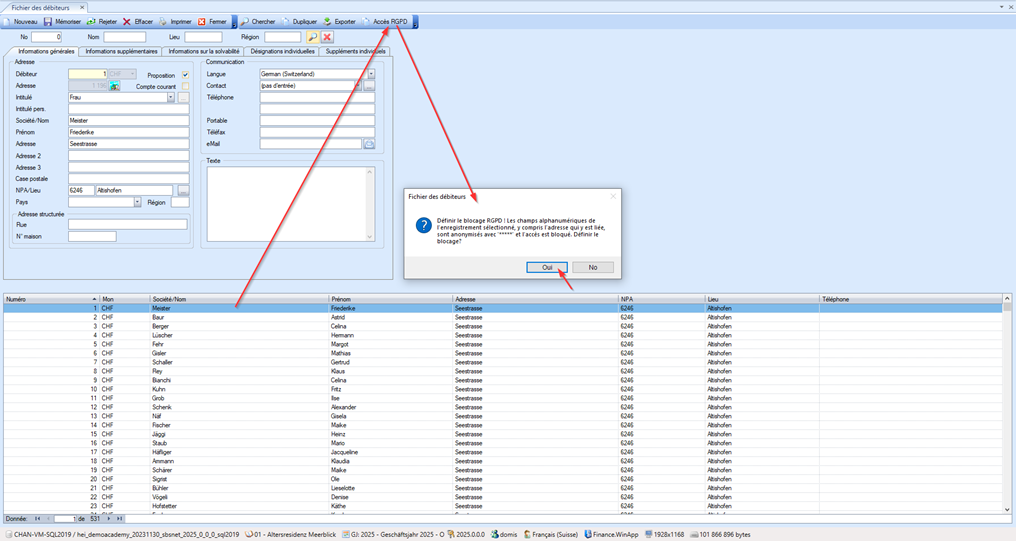Confirm blocking with Oui button
This screenshot has width=1016, height=541.
pyautogui.click(x=547, y=267)
